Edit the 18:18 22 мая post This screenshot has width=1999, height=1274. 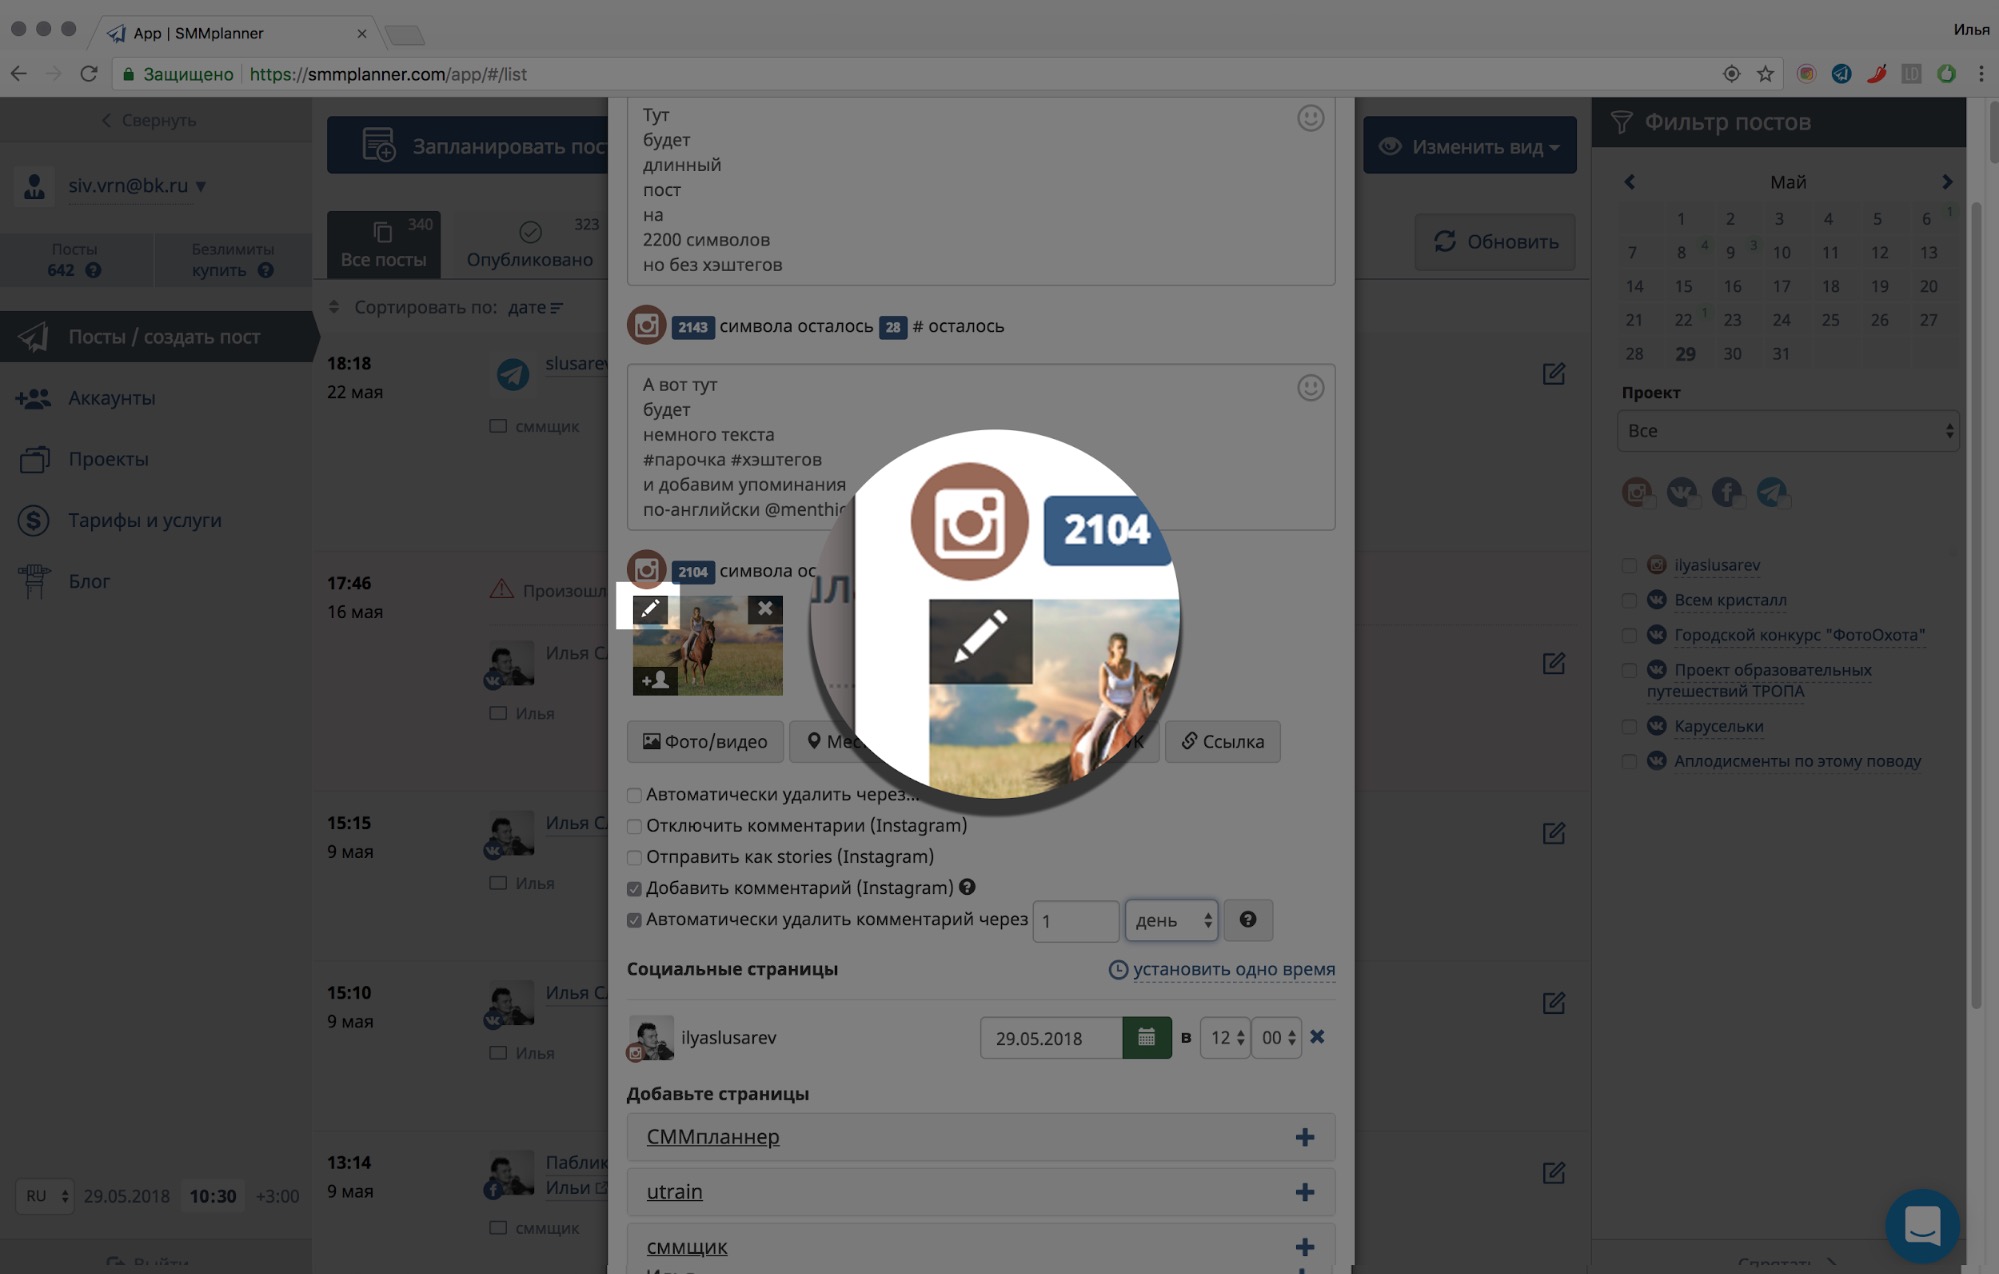[1553, 374]
